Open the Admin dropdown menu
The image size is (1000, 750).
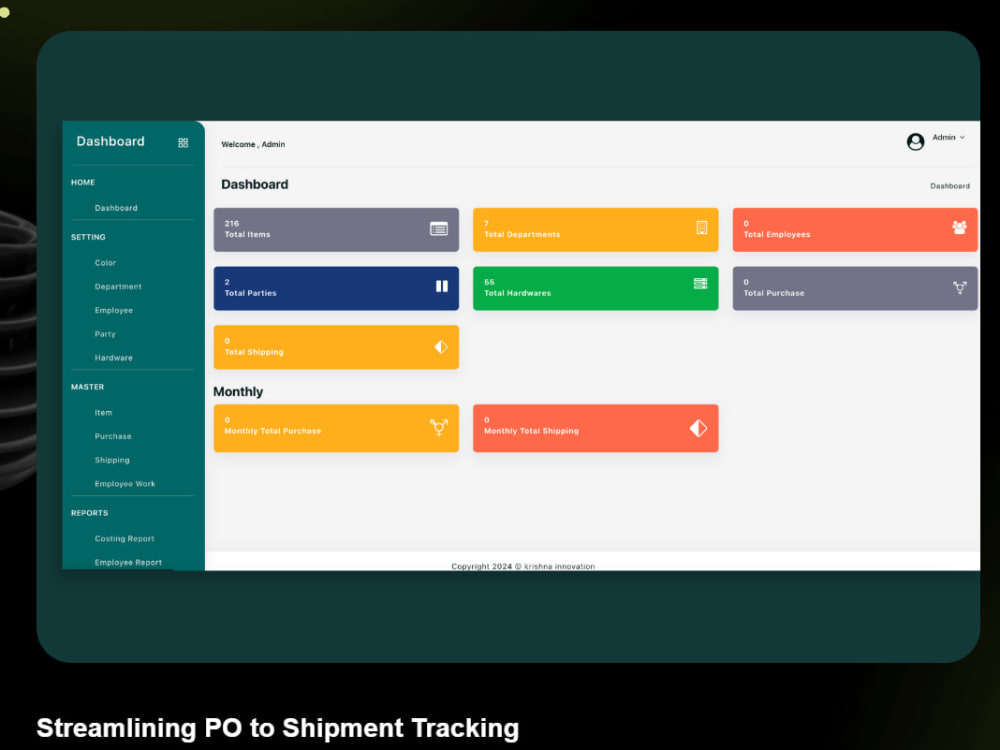click(948, 137)
